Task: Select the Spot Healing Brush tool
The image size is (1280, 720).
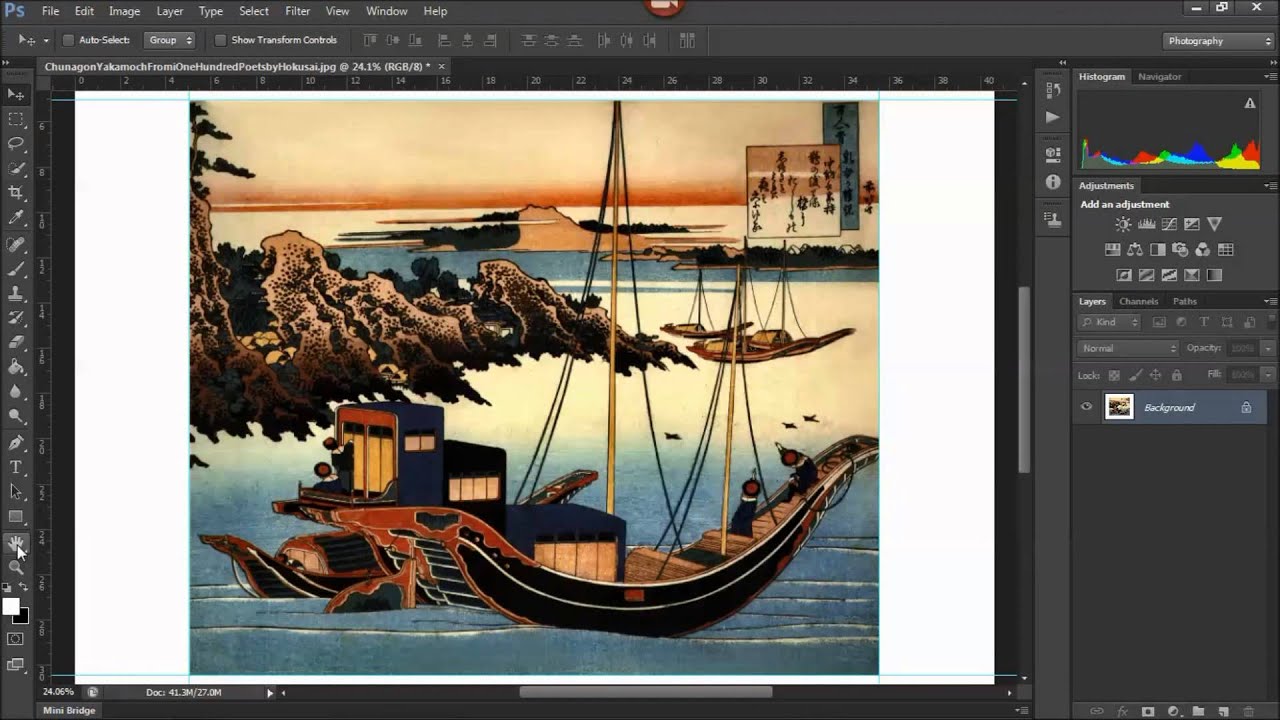Action: (x=16, y=245)
